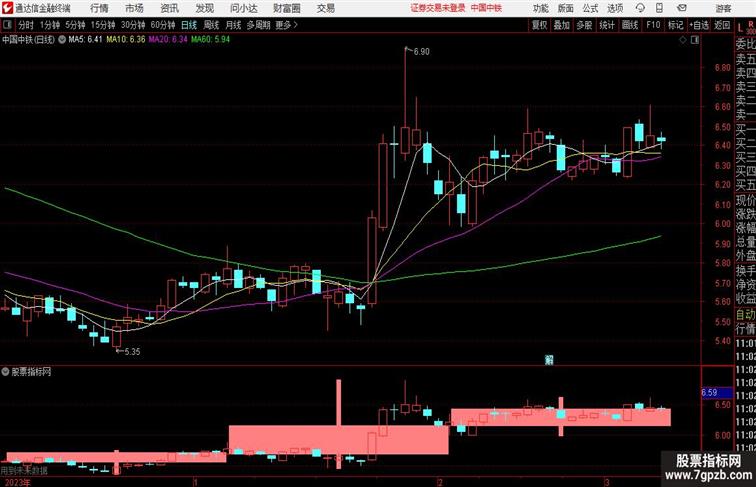Open the mail envelope icon
Viewport: 756px width, 487px height.
click(682, 8)
